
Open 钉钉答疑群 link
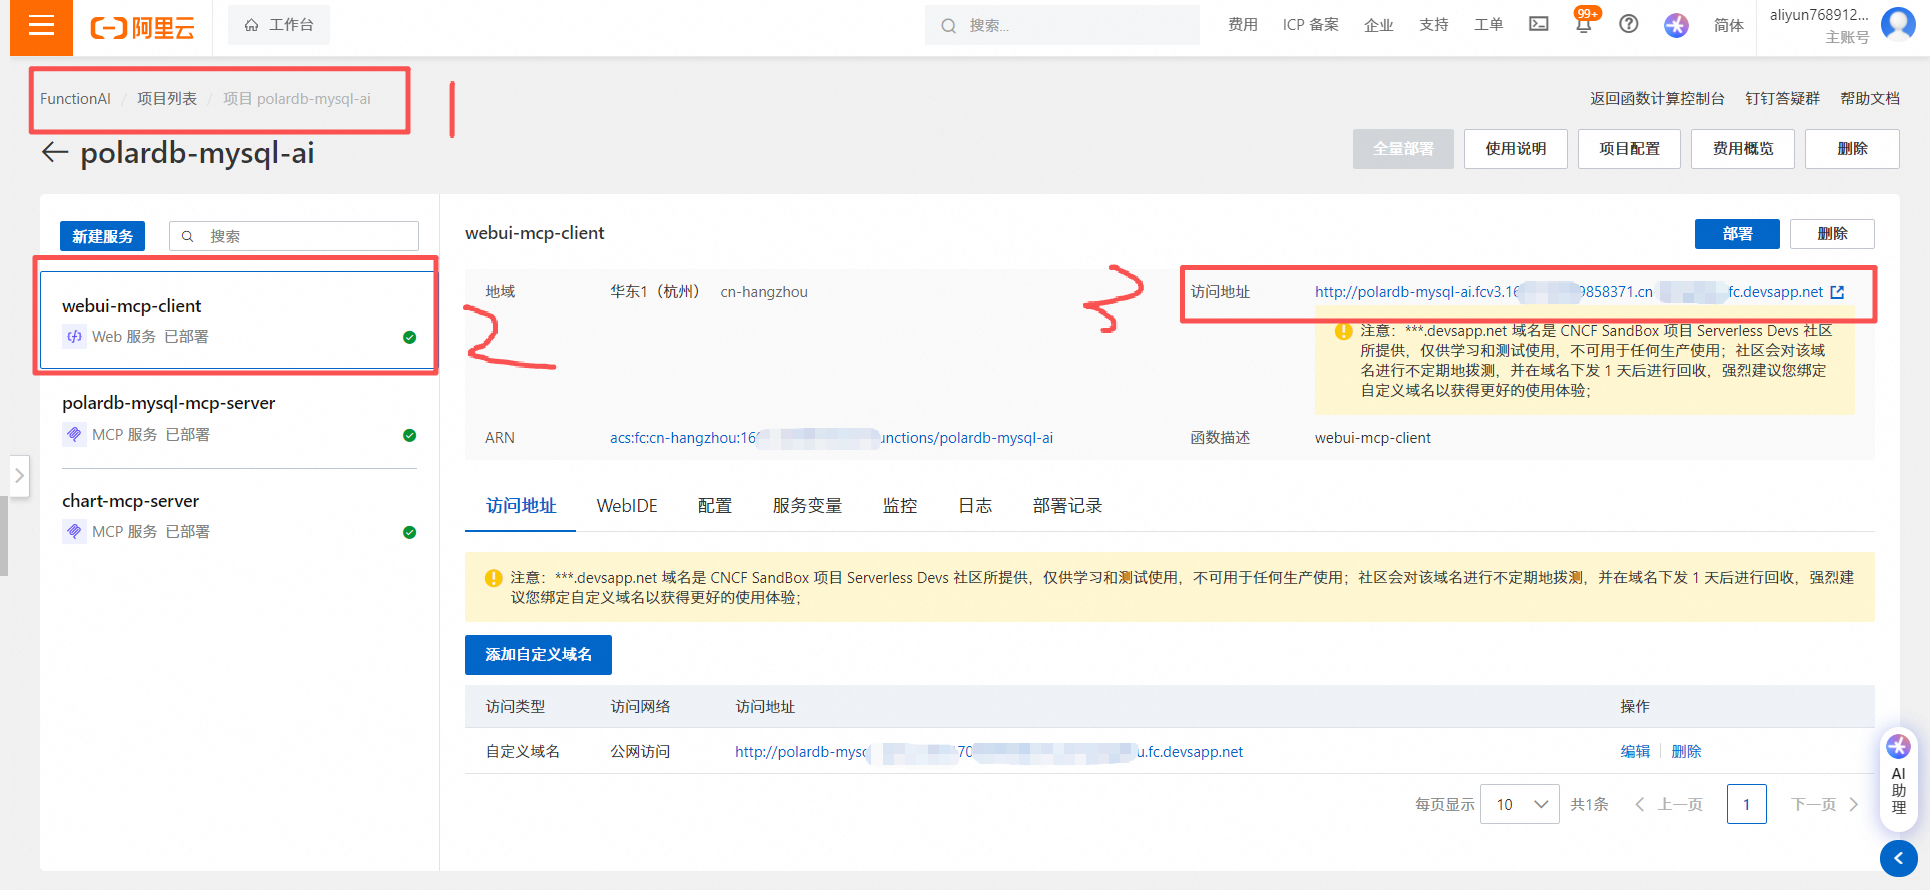pyautogui.click(x=1783, y=98)
